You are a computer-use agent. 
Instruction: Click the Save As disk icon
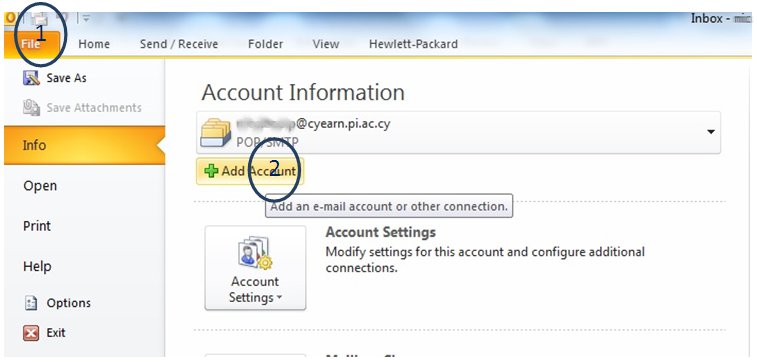[31, 78]
